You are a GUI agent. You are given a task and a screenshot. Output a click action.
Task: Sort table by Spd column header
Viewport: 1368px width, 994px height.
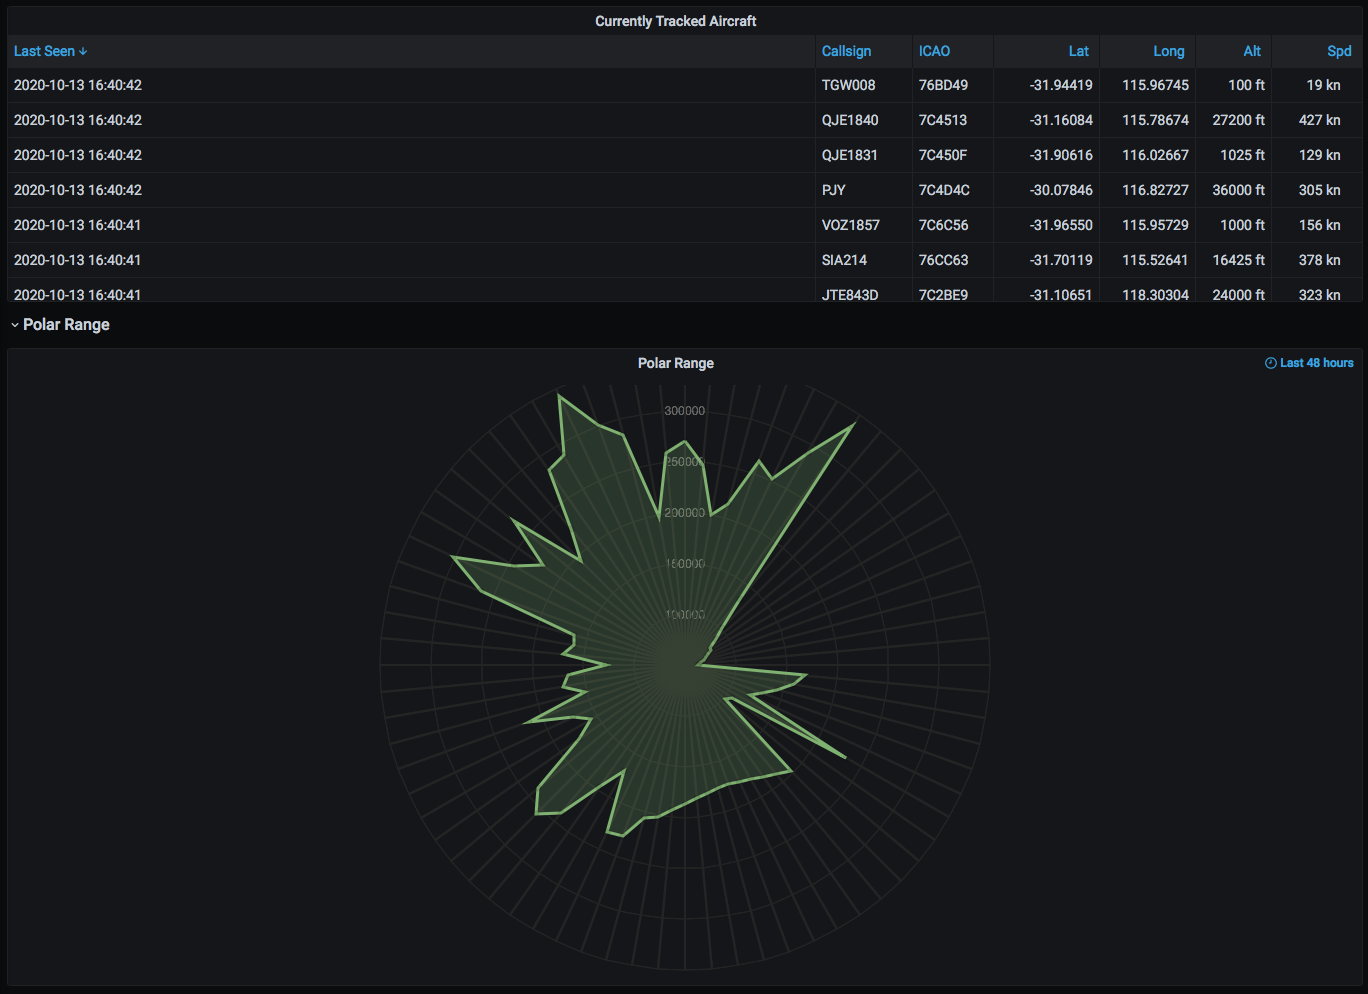click(x=1339, y=51)
